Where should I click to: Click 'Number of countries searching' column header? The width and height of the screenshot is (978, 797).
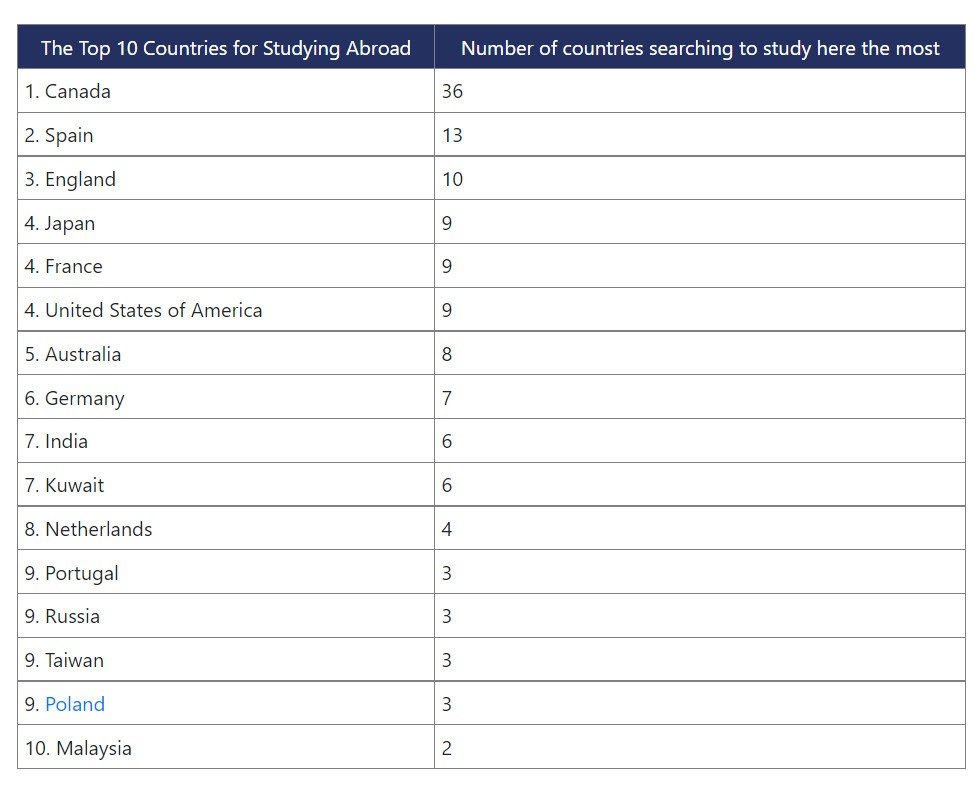click(x=700, y=47)
